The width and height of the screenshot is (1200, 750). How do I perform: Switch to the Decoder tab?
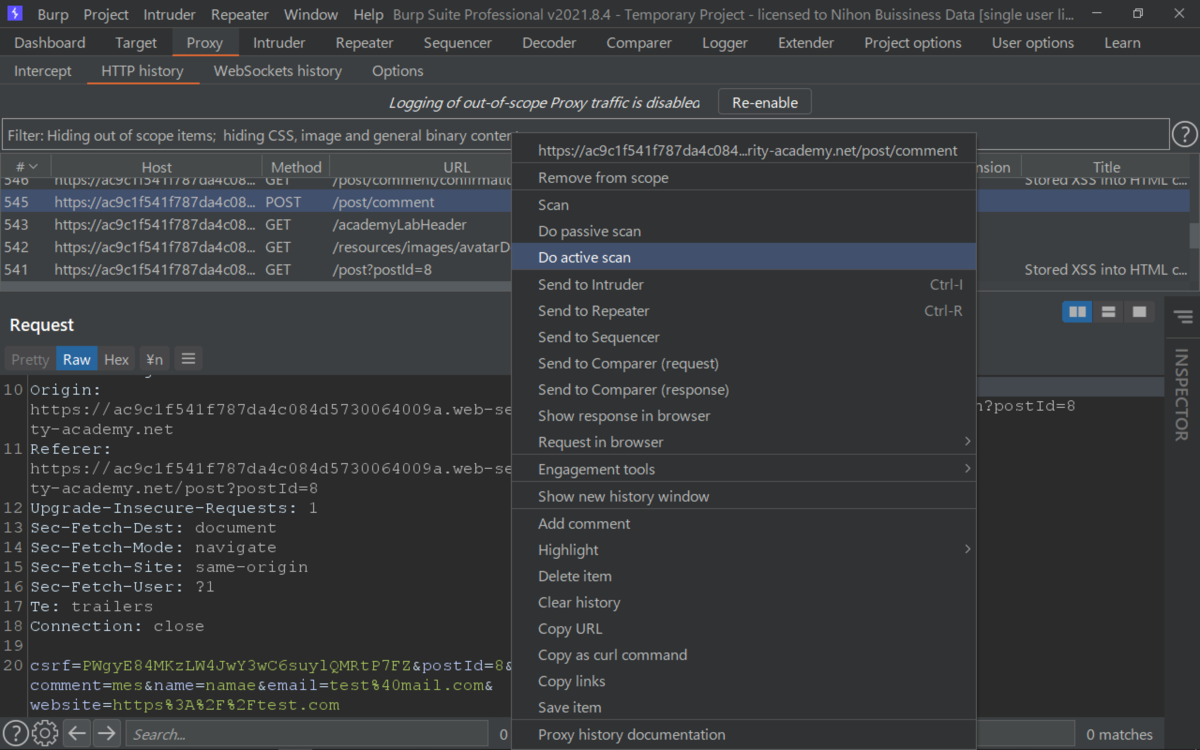(549, 43)
